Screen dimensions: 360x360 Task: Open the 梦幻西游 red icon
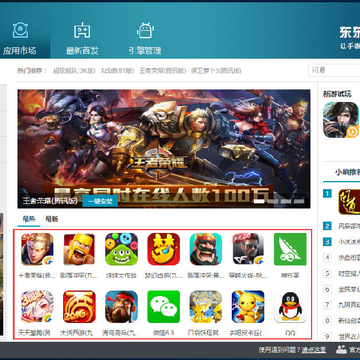click(x=164, y=249)
